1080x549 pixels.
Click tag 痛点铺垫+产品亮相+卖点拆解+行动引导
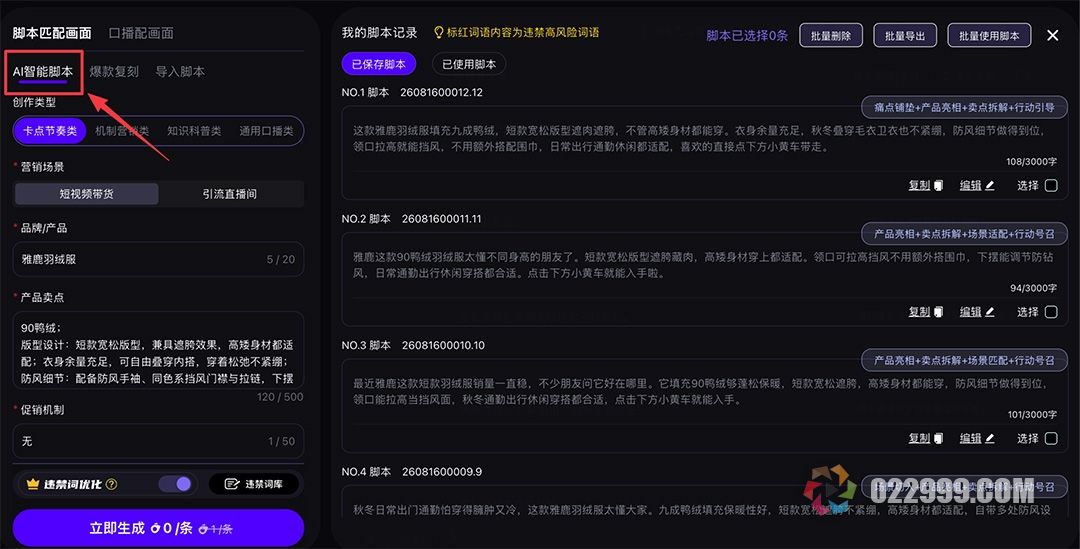(x=964, y=107)
